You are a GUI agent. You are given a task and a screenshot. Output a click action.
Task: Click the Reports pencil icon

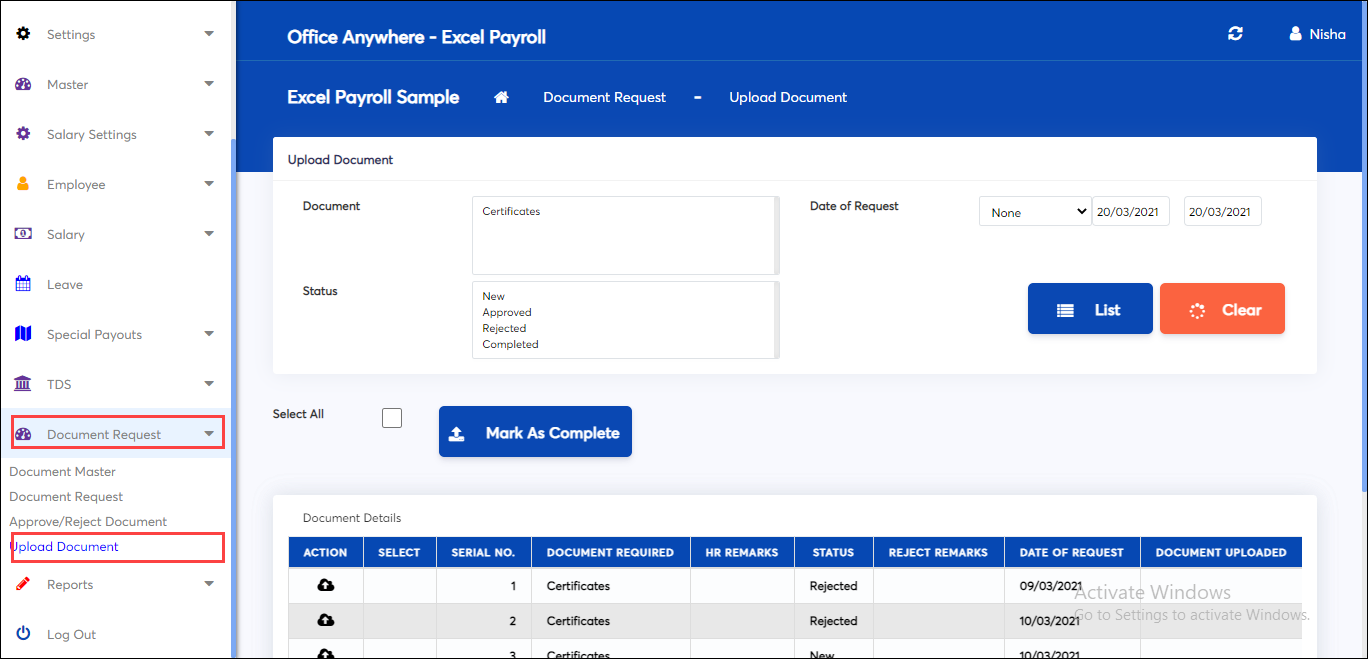(23, 584)
